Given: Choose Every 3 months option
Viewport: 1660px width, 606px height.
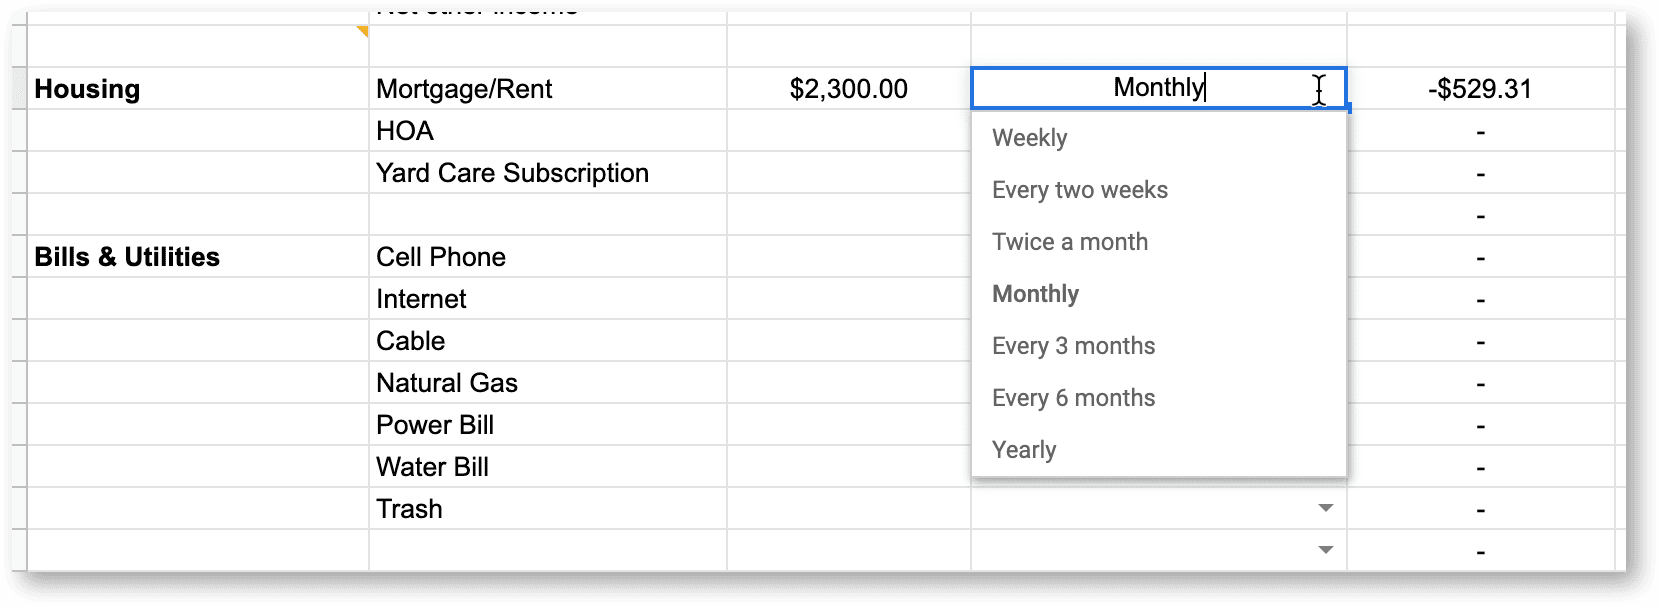Looking at the screenshot, I should 1158,346.
